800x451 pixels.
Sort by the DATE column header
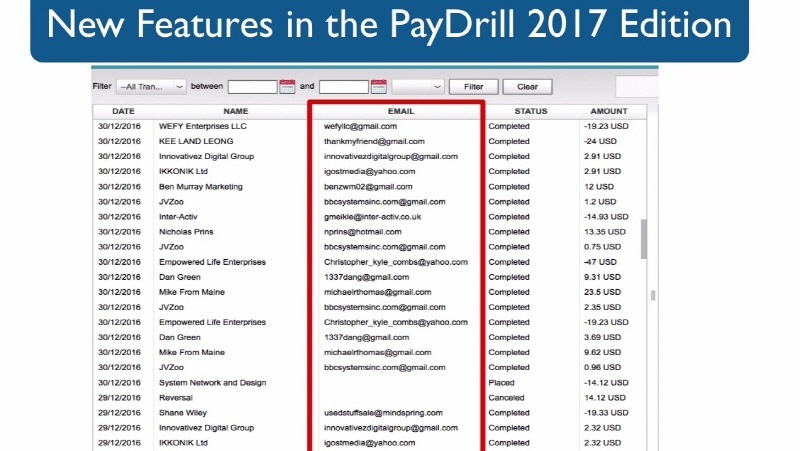tap(123, 111)
